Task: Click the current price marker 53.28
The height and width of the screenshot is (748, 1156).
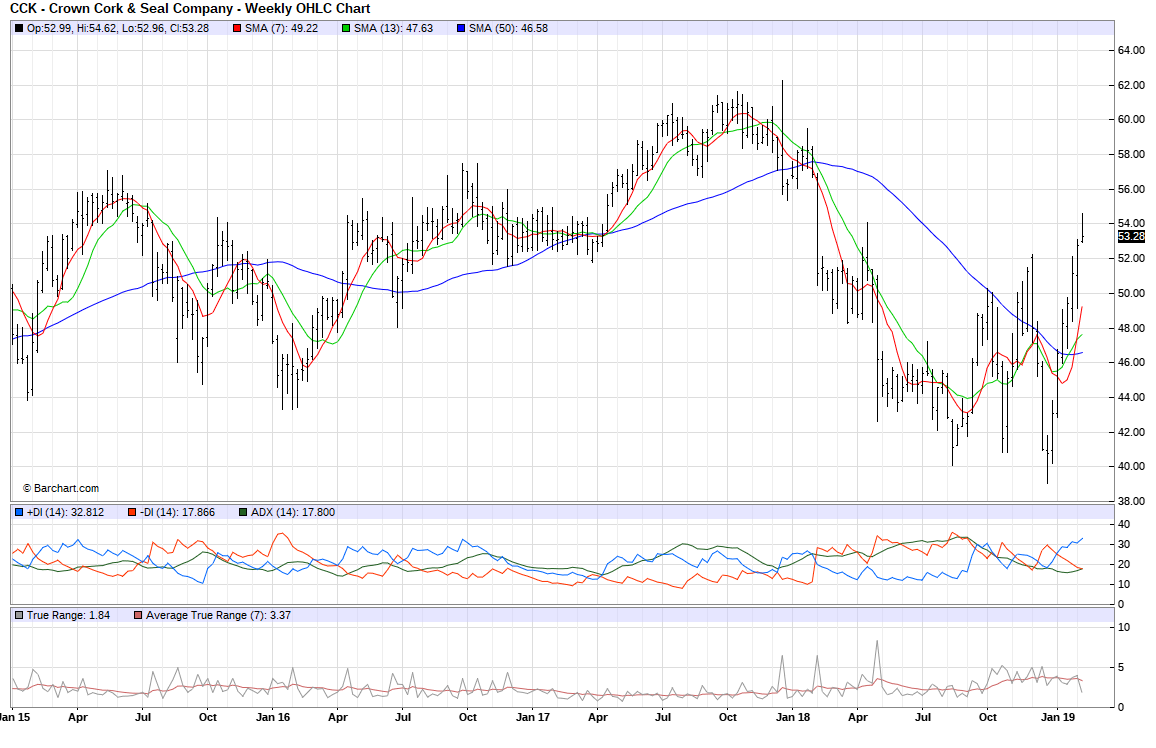Action: click(1131, 237)
